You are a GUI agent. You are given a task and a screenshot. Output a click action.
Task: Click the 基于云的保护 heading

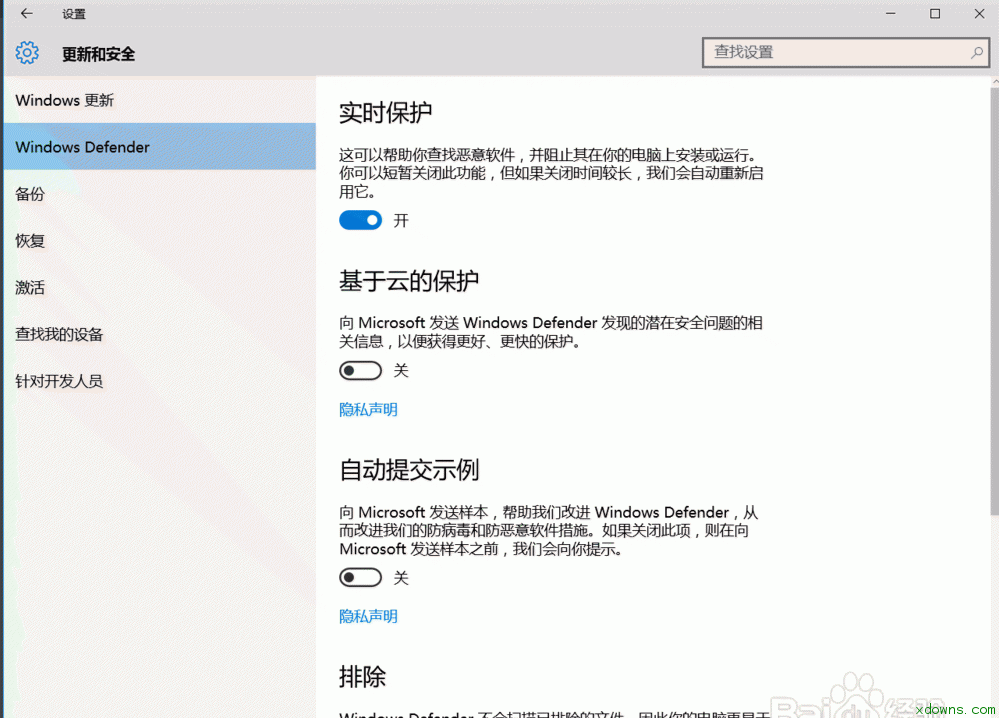click(x=409, y=281)
